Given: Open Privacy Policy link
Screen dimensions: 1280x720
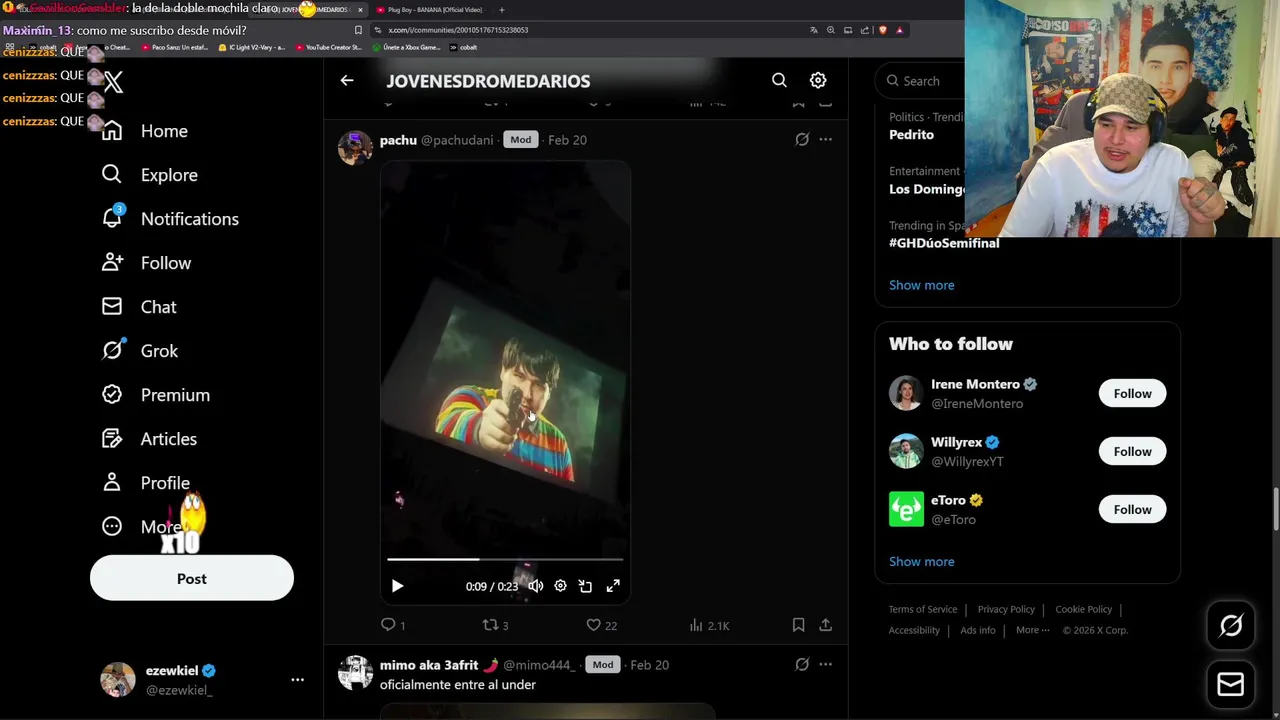Looking at the screenshot, I should coord(1006,609).
